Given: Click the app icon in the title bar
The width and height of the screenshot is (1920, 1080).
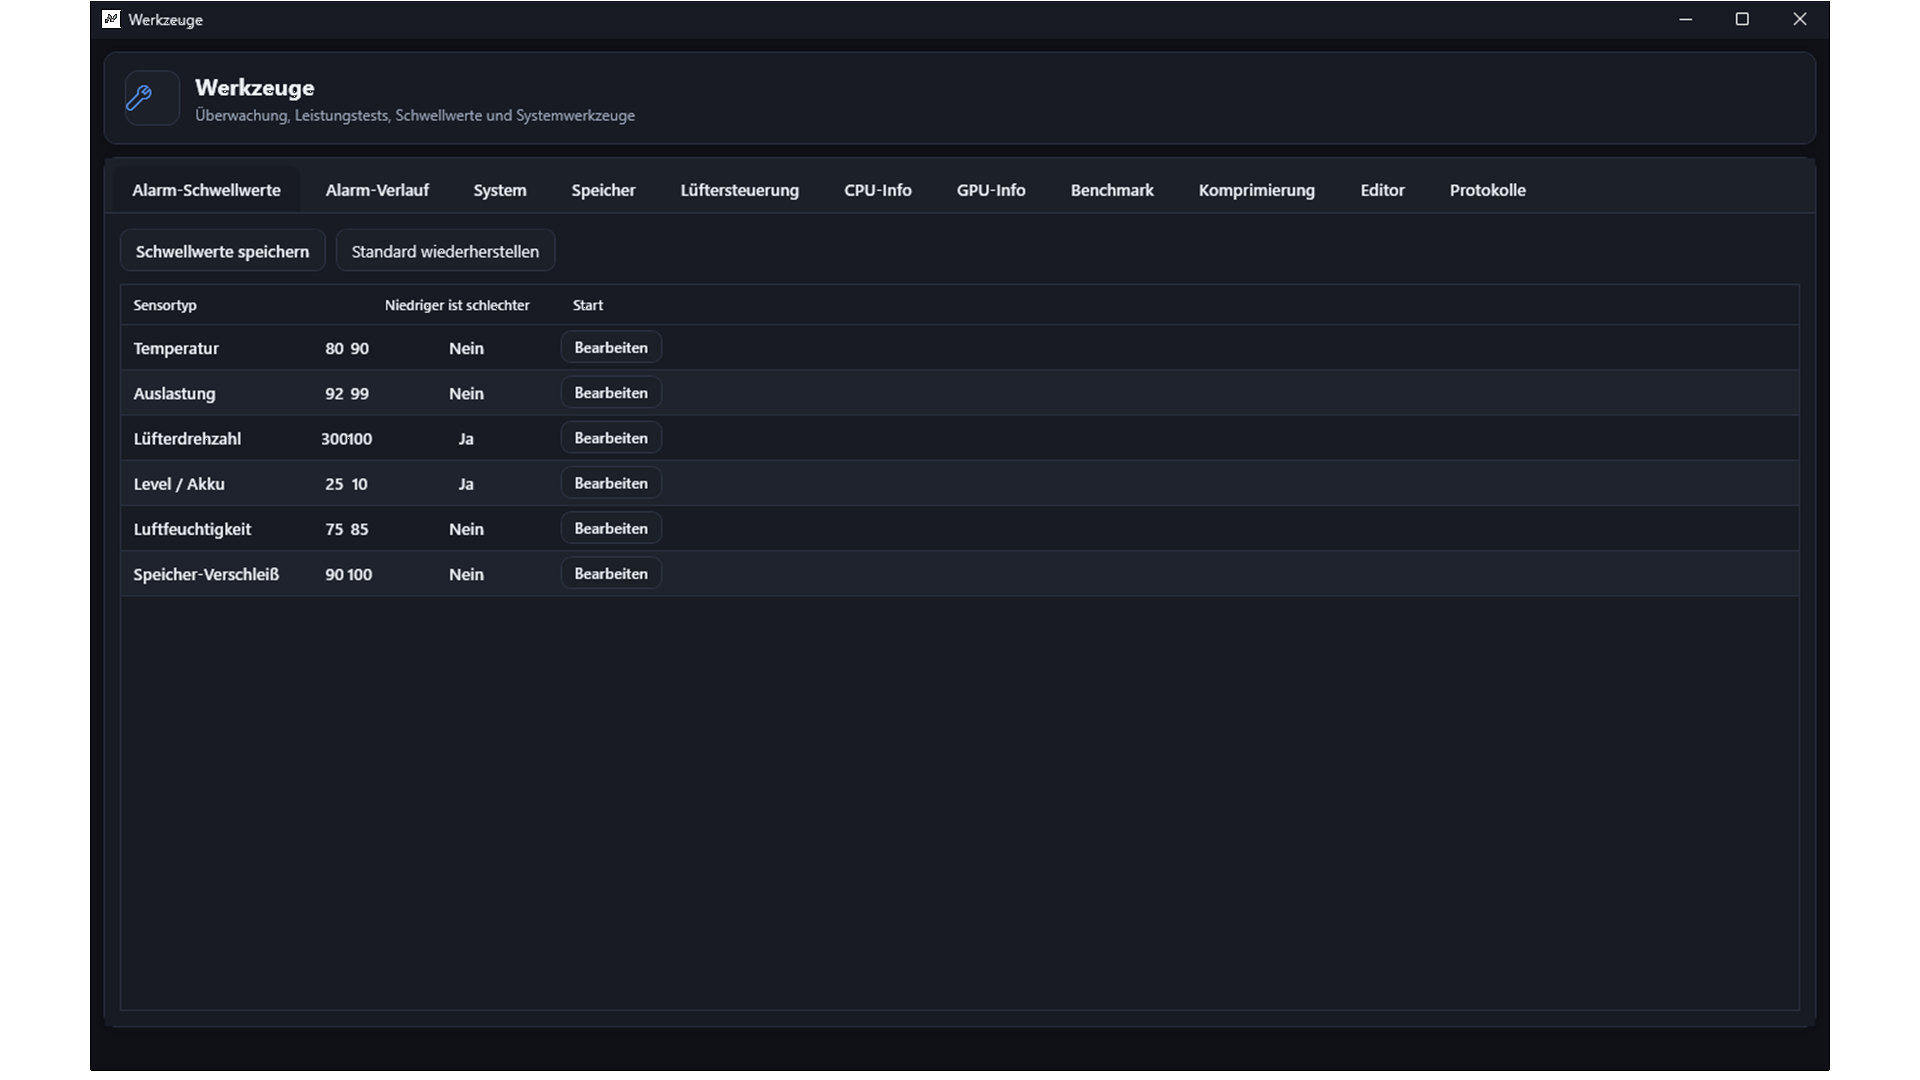Looking at the screenshot, I should pyautogui.click(x=111, y=19).
